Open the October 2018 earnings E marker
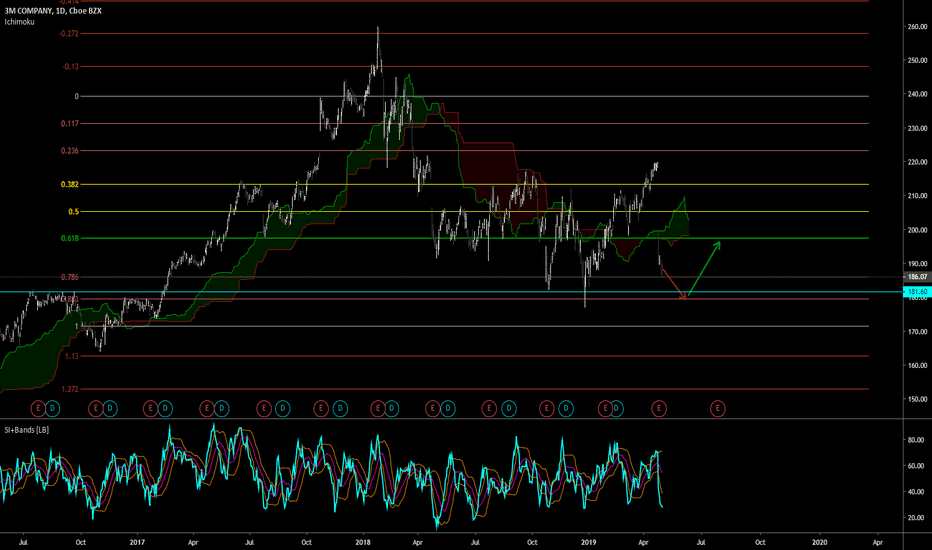 (x=546, y=408)
